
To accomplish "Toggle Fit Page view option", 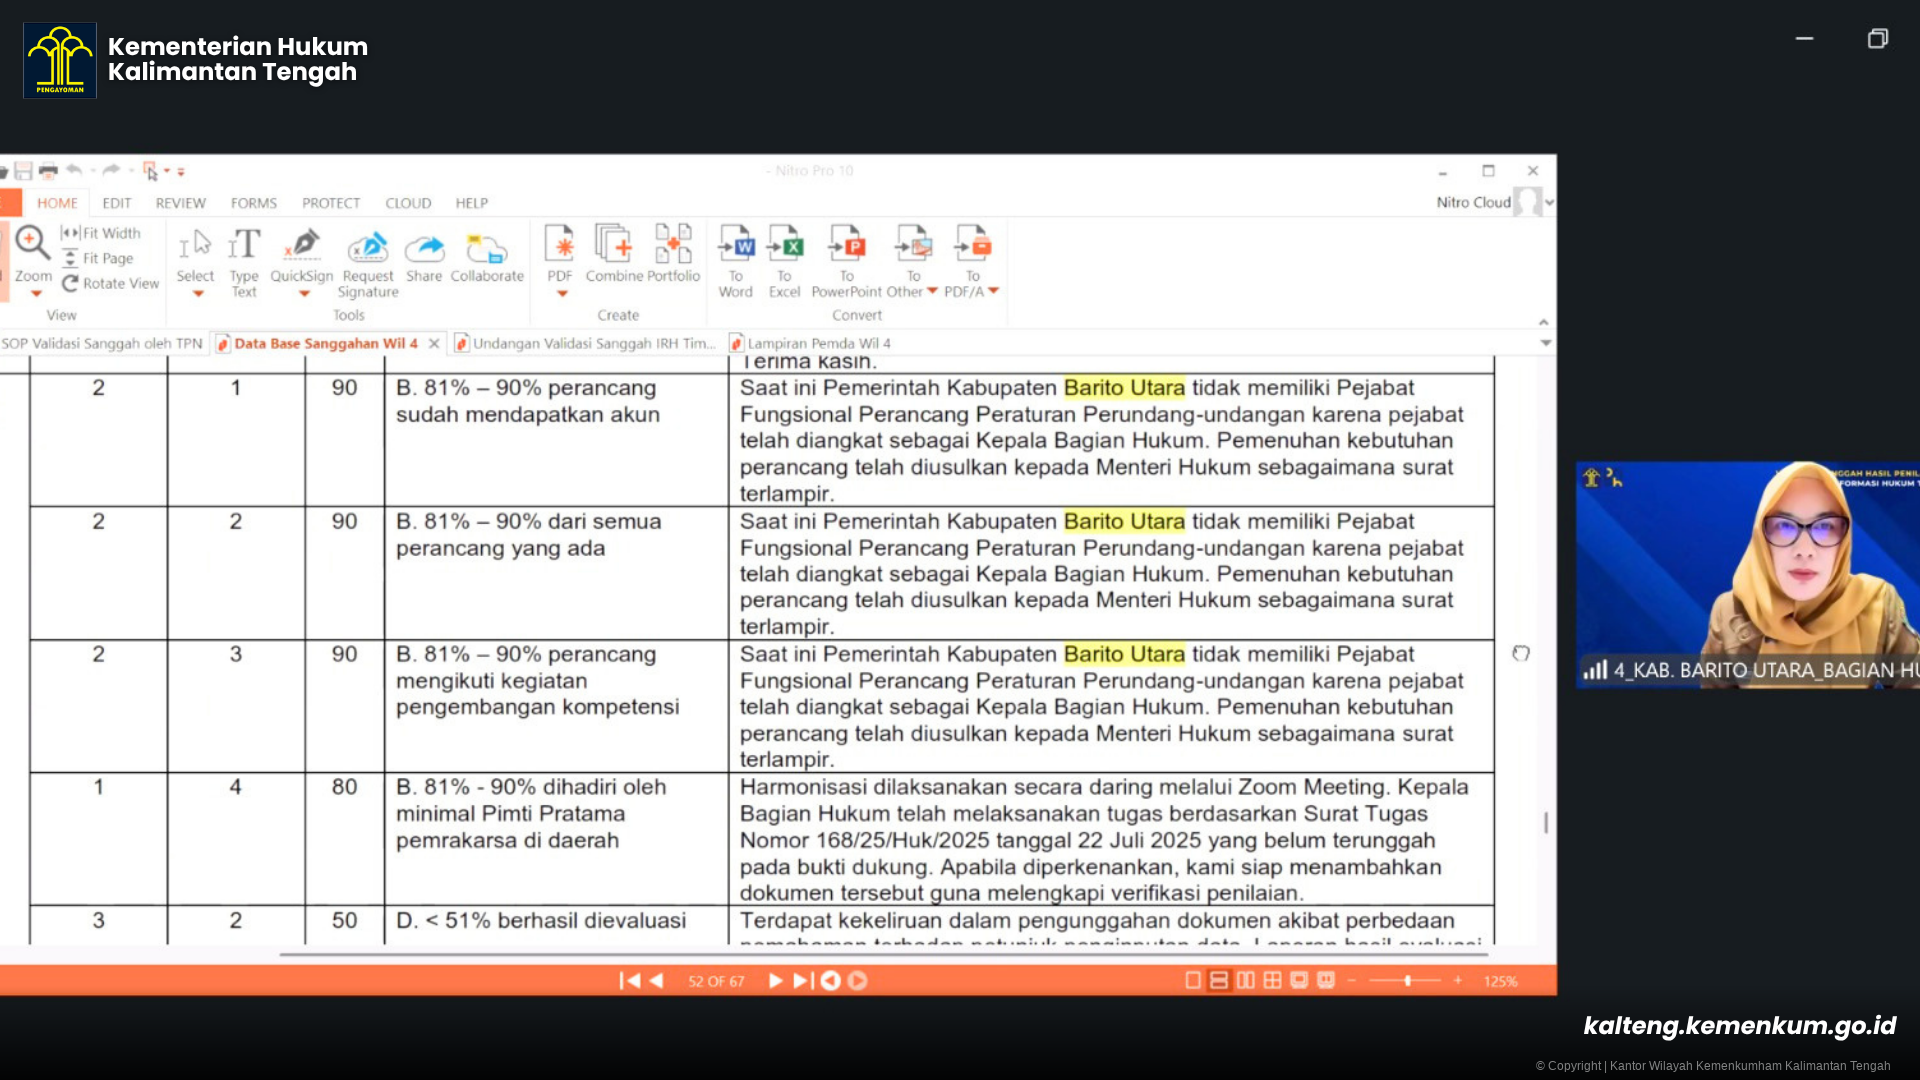I will [99, 258].
